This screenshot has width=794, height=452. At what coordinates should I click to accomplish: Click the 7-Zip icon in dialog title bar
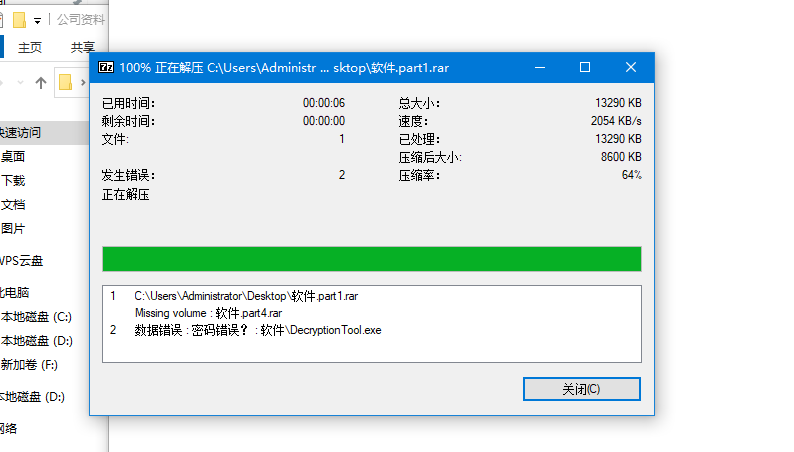pos(105,67)
